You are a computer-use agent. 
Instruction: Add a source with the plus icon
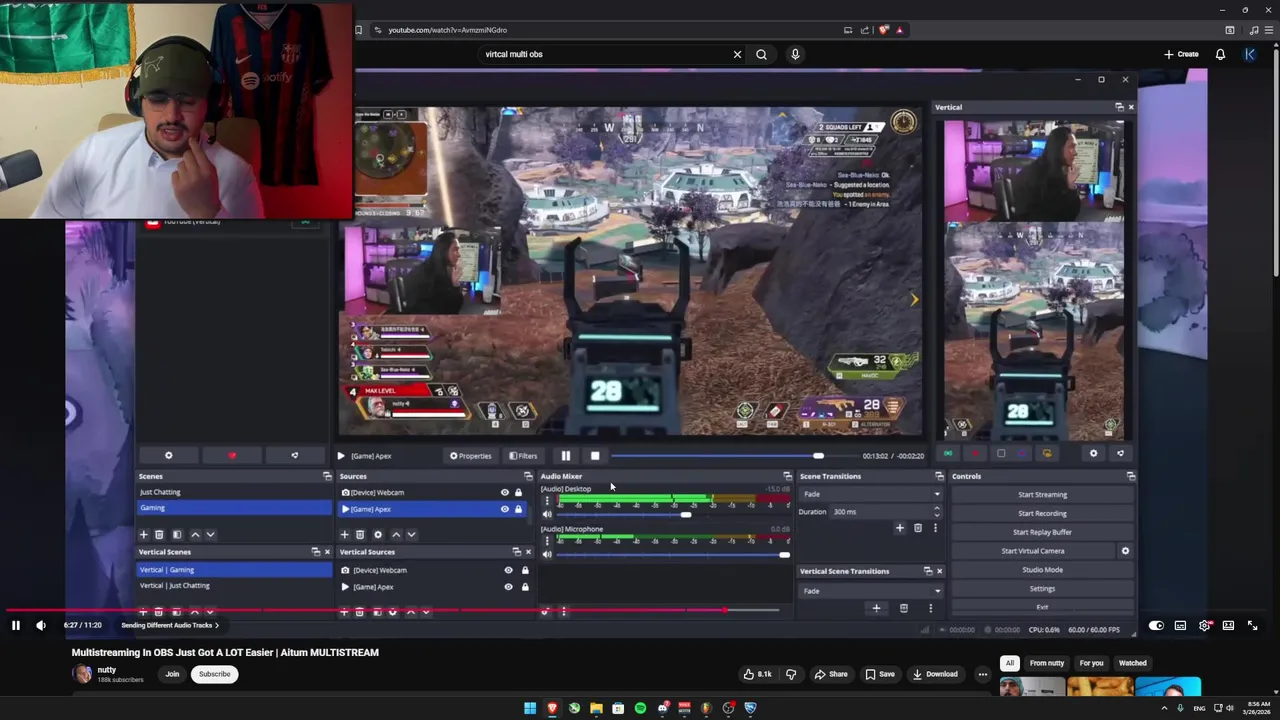click(x=344, y=534)
